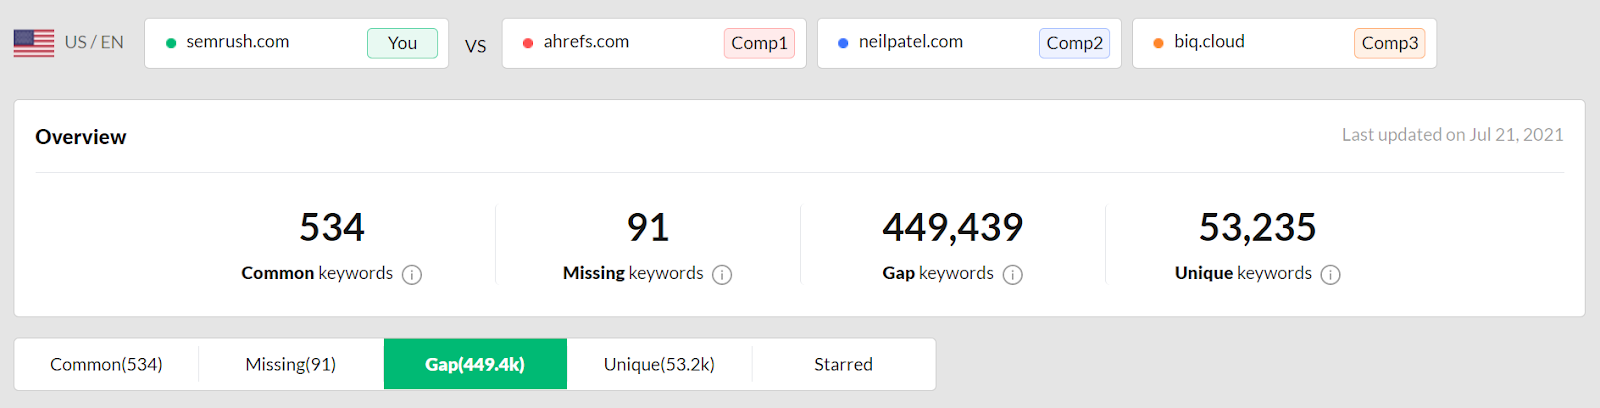
Task: Click the 534 common keywords count
Action: tap(332, 228)
